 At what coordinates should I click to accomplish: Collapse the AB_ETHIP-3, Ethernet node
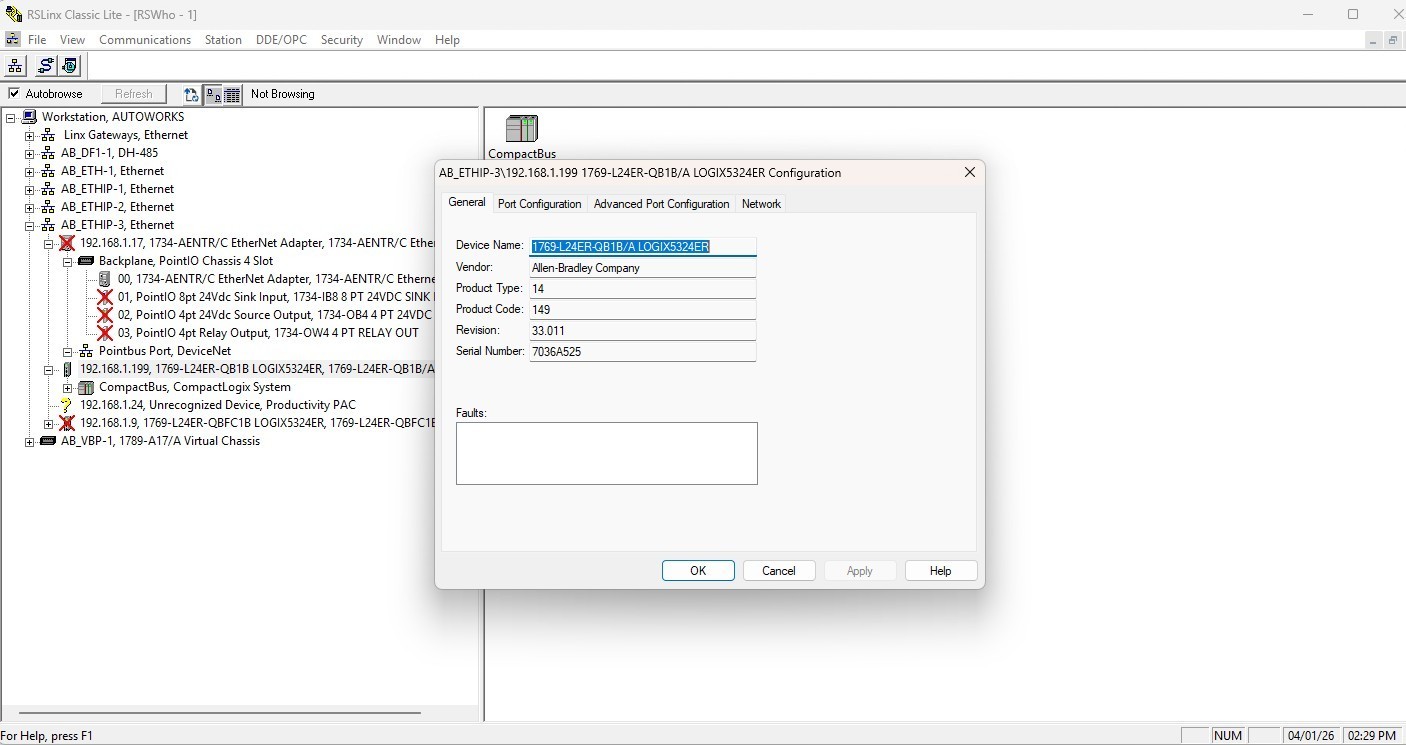pos(30,225)
